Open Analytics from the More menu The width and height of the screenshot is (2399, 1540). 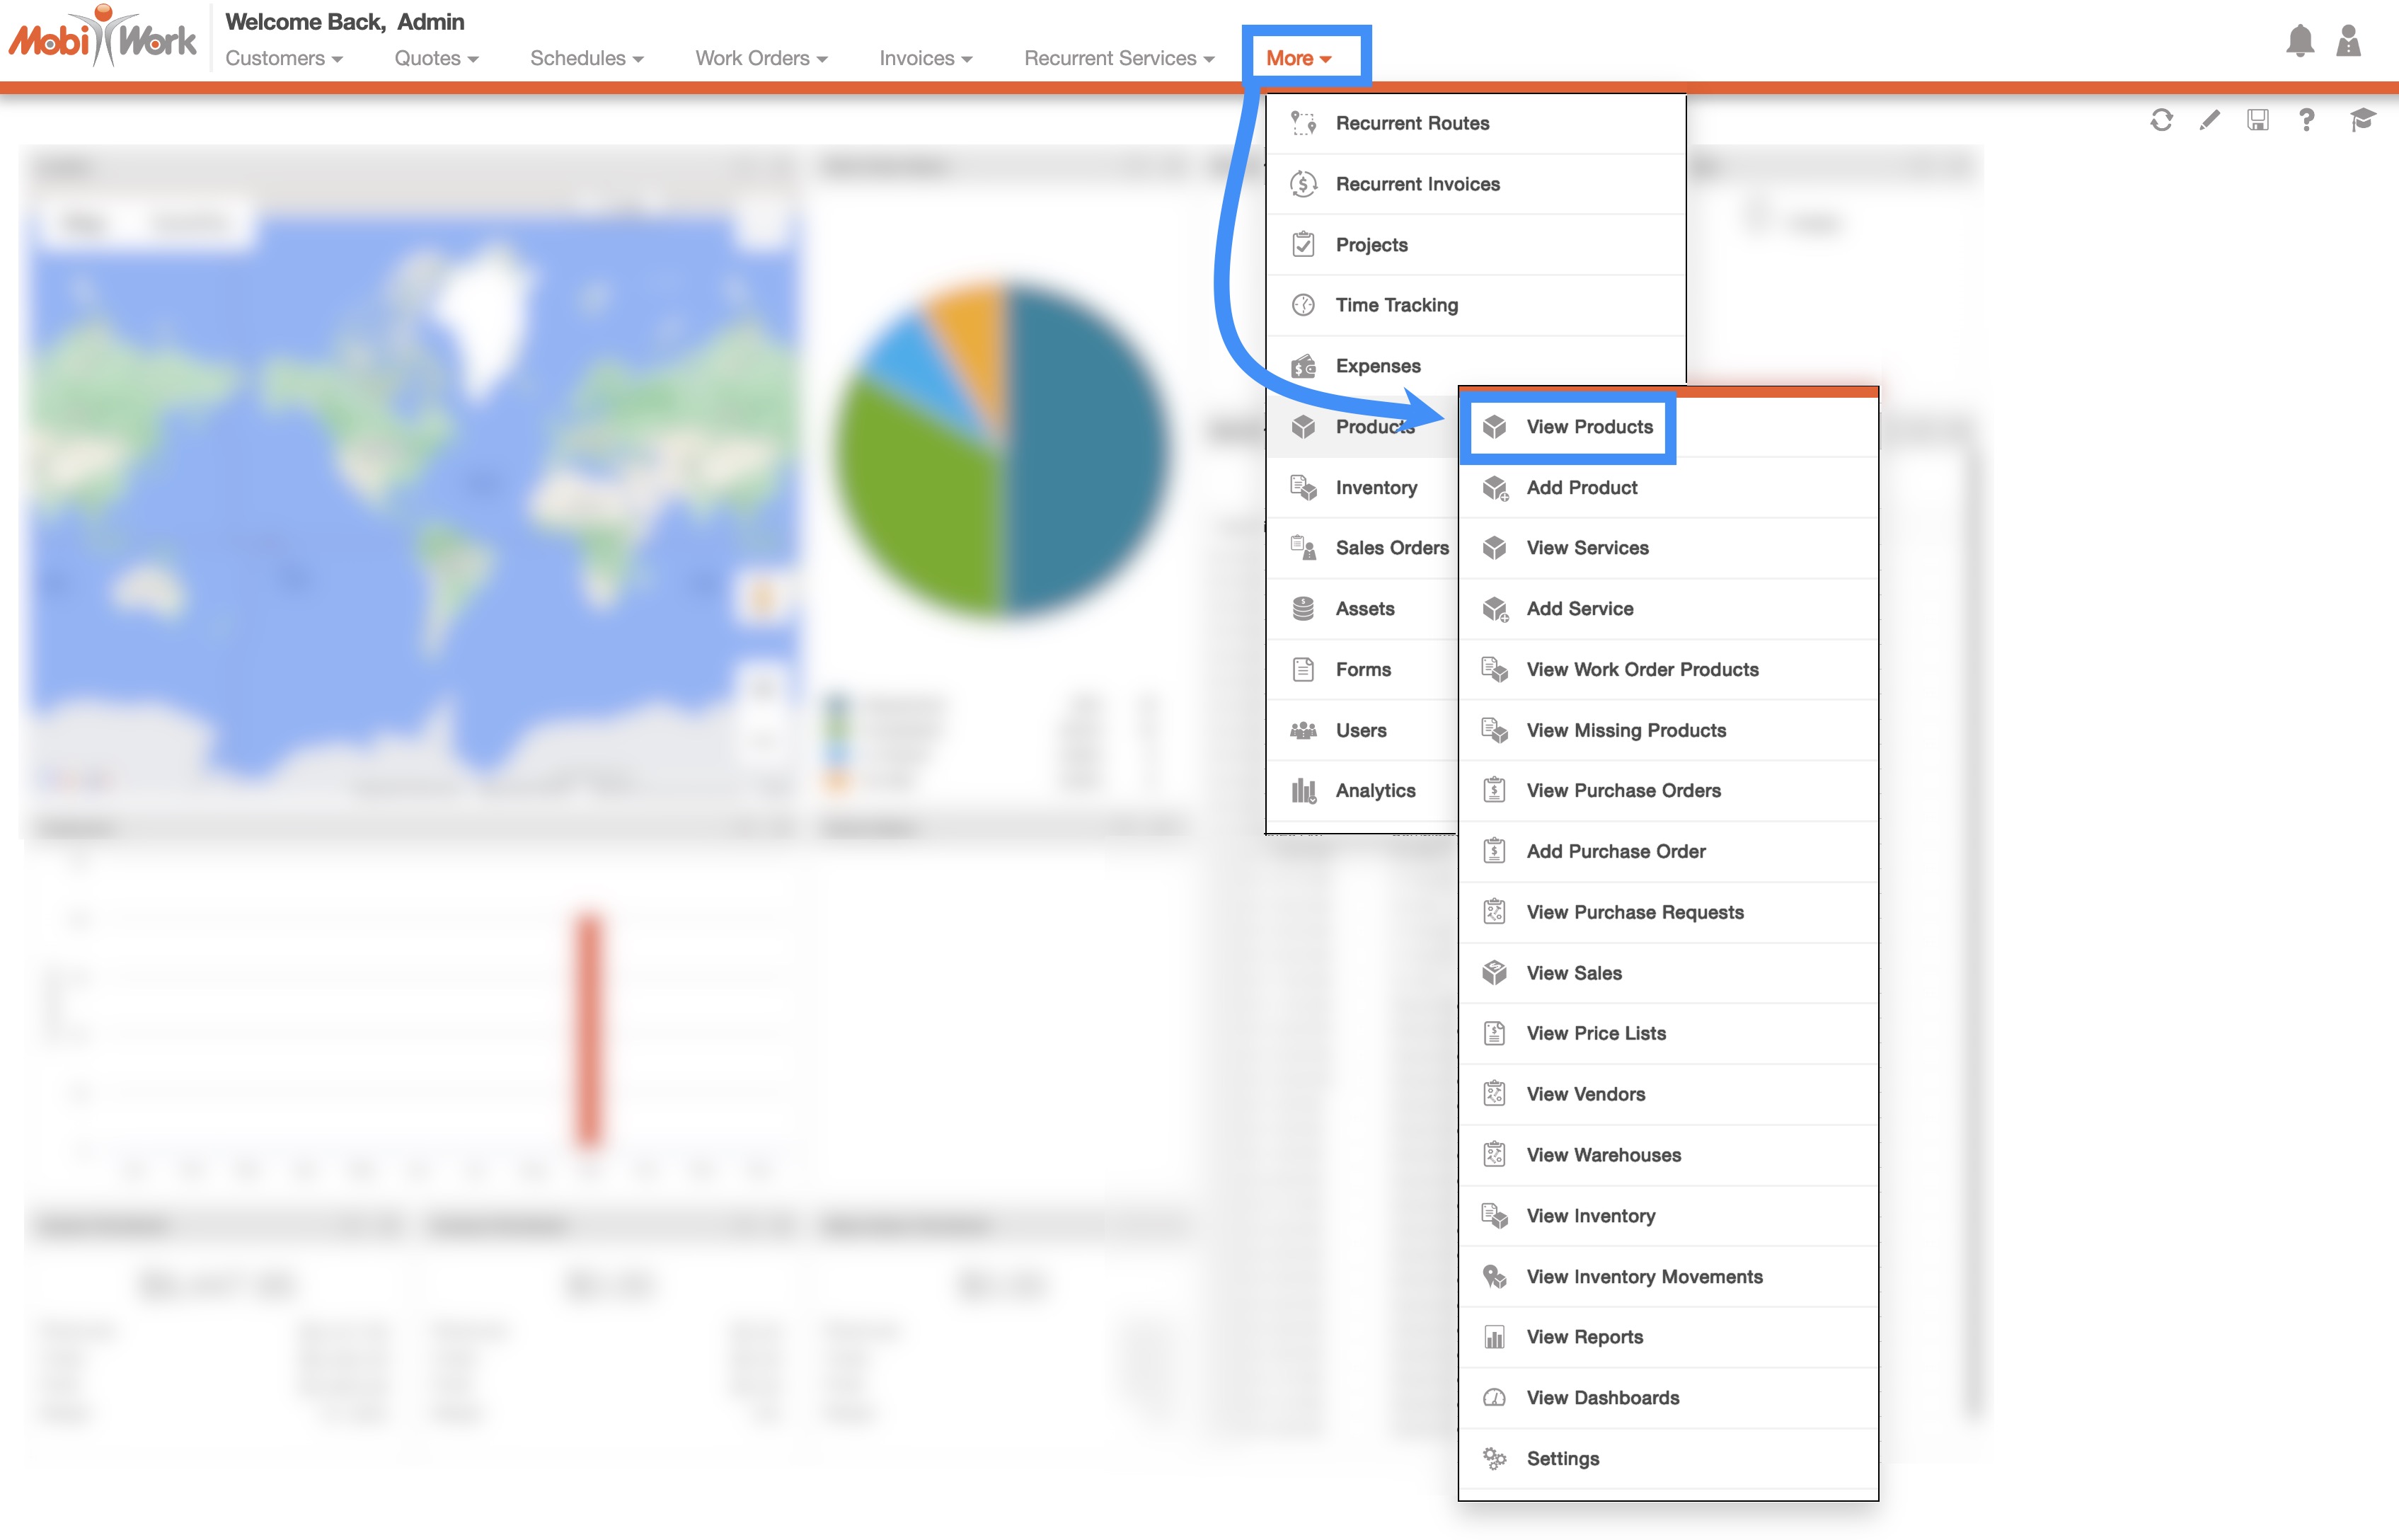coord(1375,791)
